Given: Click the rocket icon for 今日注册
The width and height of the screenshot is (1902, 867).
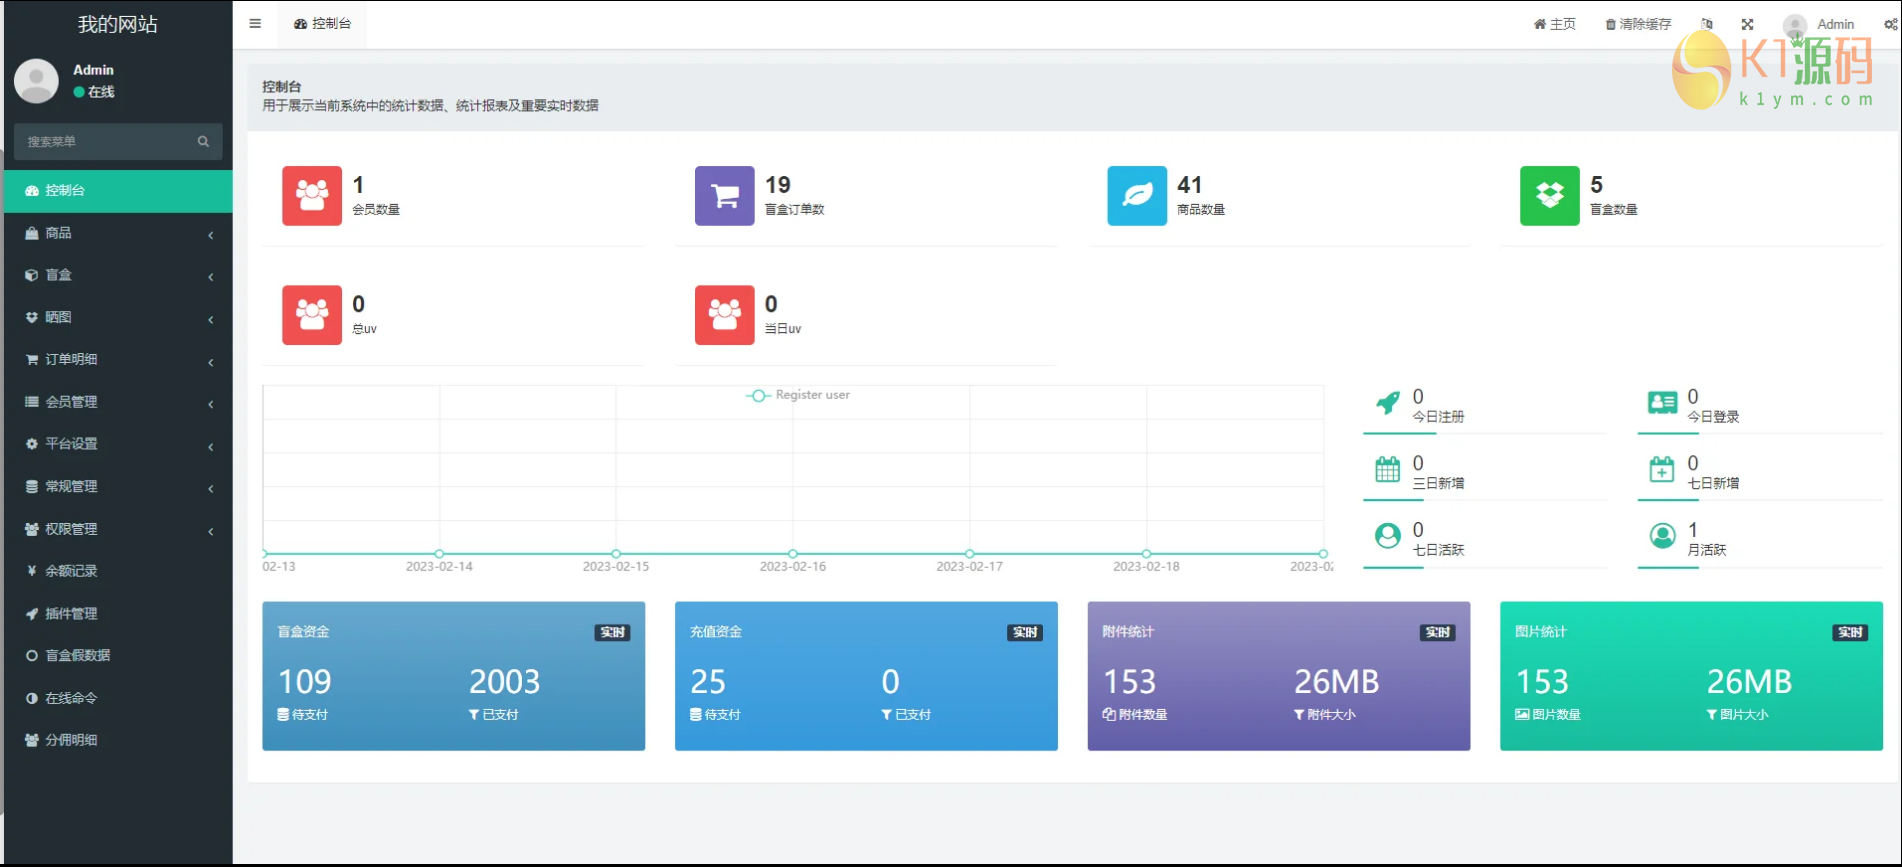Looking at the screenshot, I should [x=1388, y=403].
